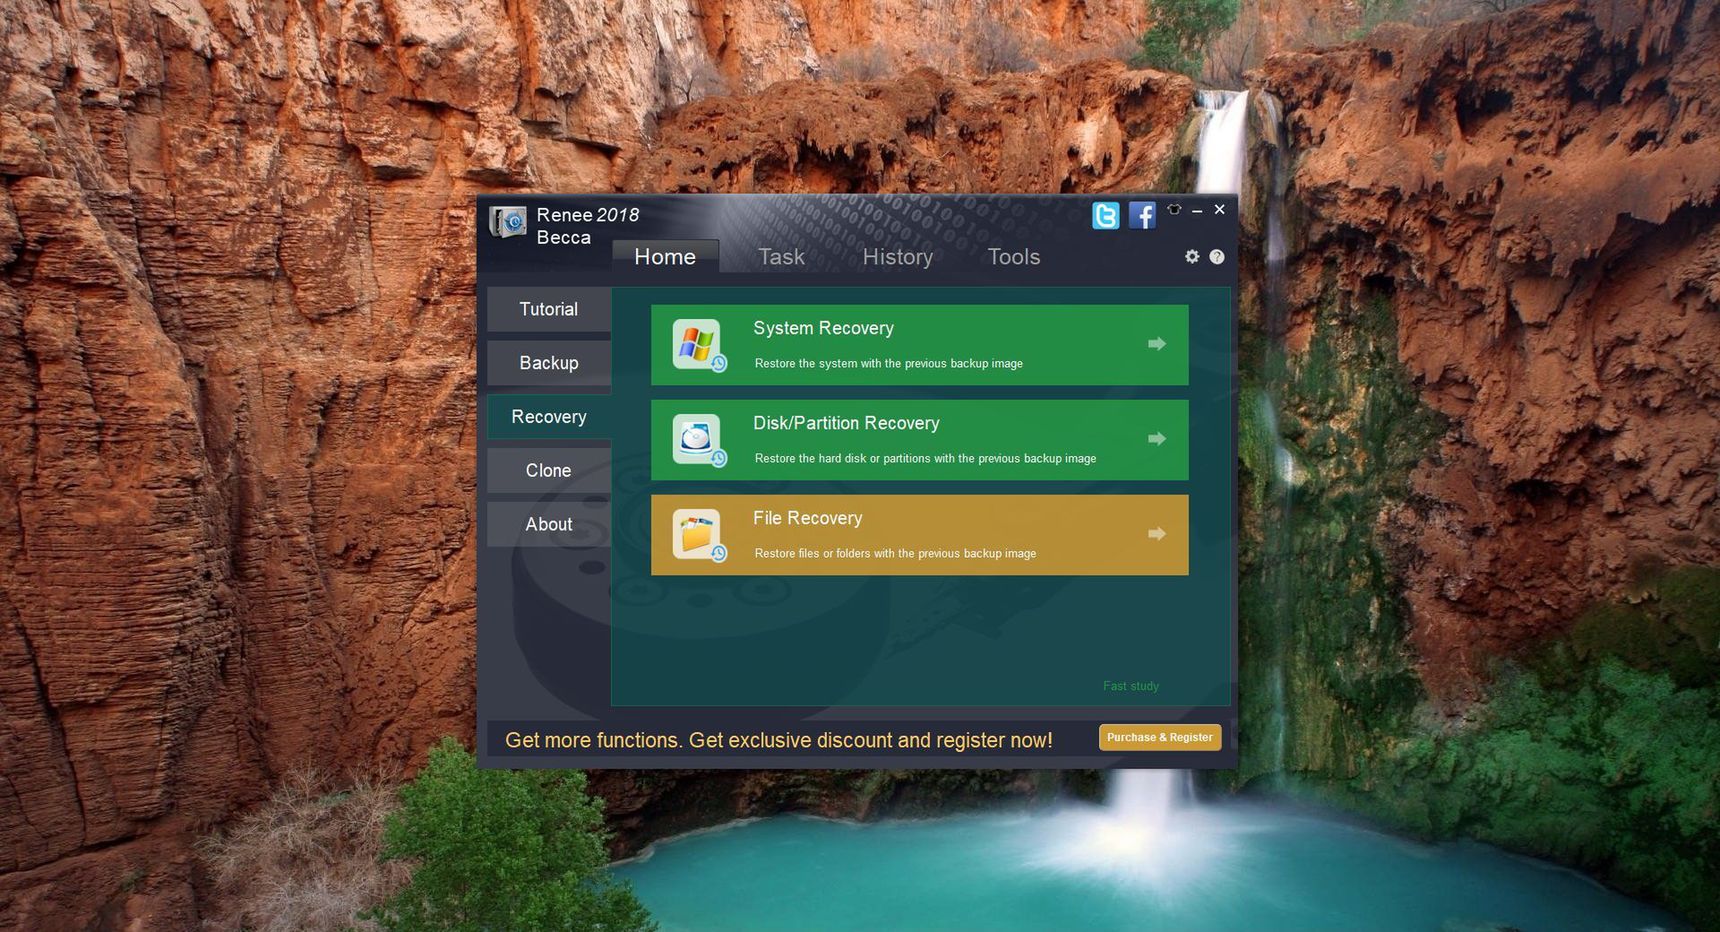The image size is (1720, 932).
Task: Open the Twitter share icon
Action: tap(1106, 215)
